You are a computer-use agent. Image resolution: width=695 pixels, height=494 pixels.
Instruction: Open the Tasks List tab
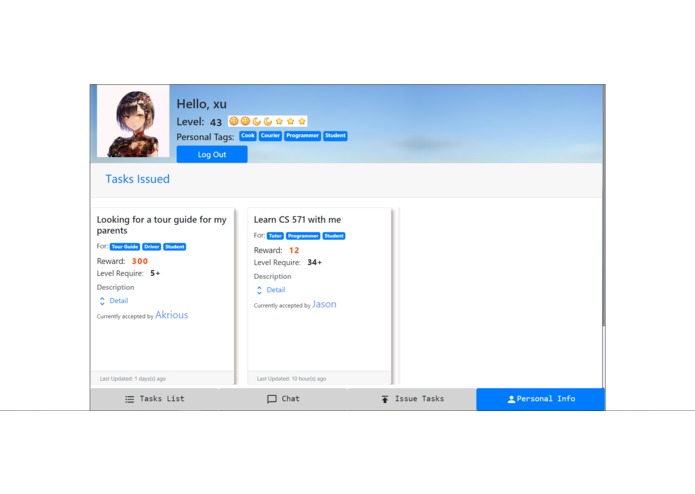154,399
